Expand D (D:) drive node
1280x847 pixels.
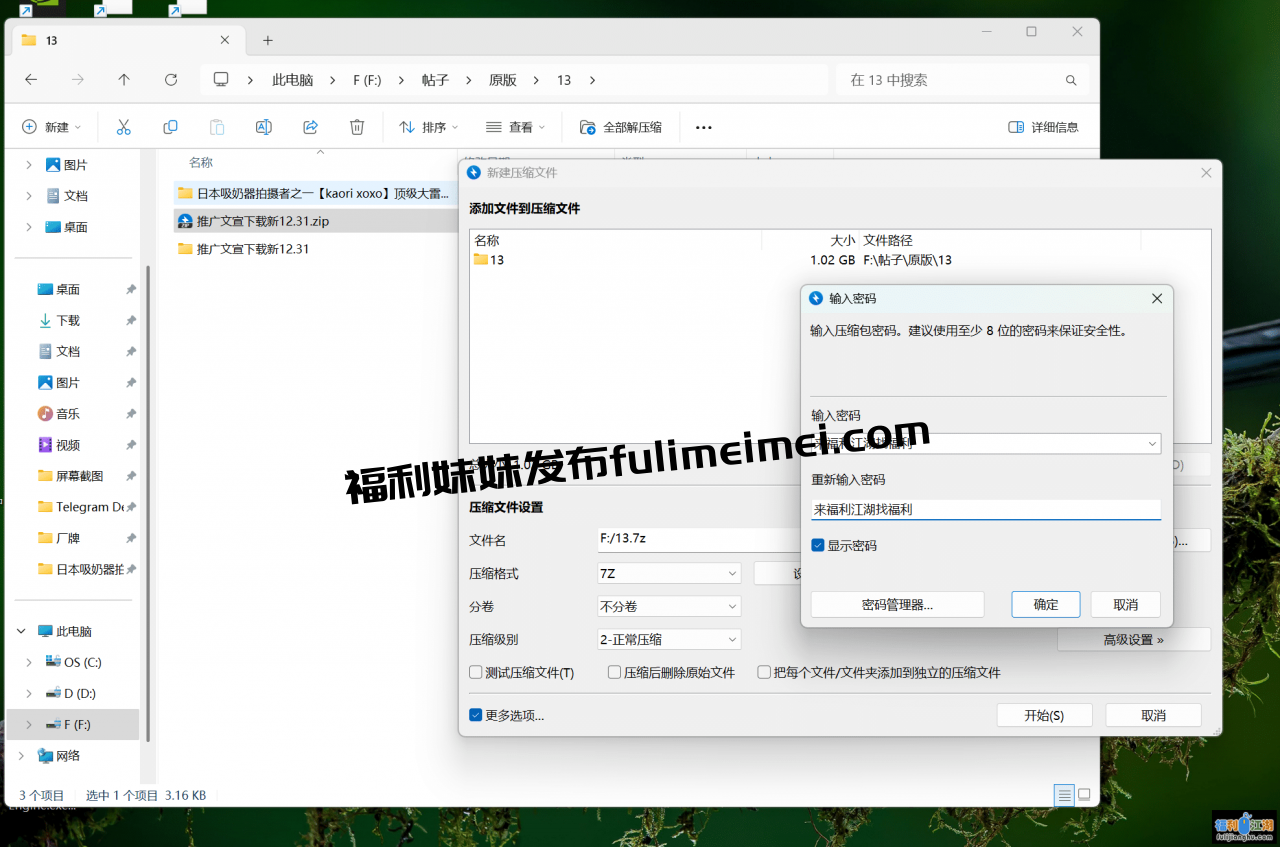click(x=29, y=693)
